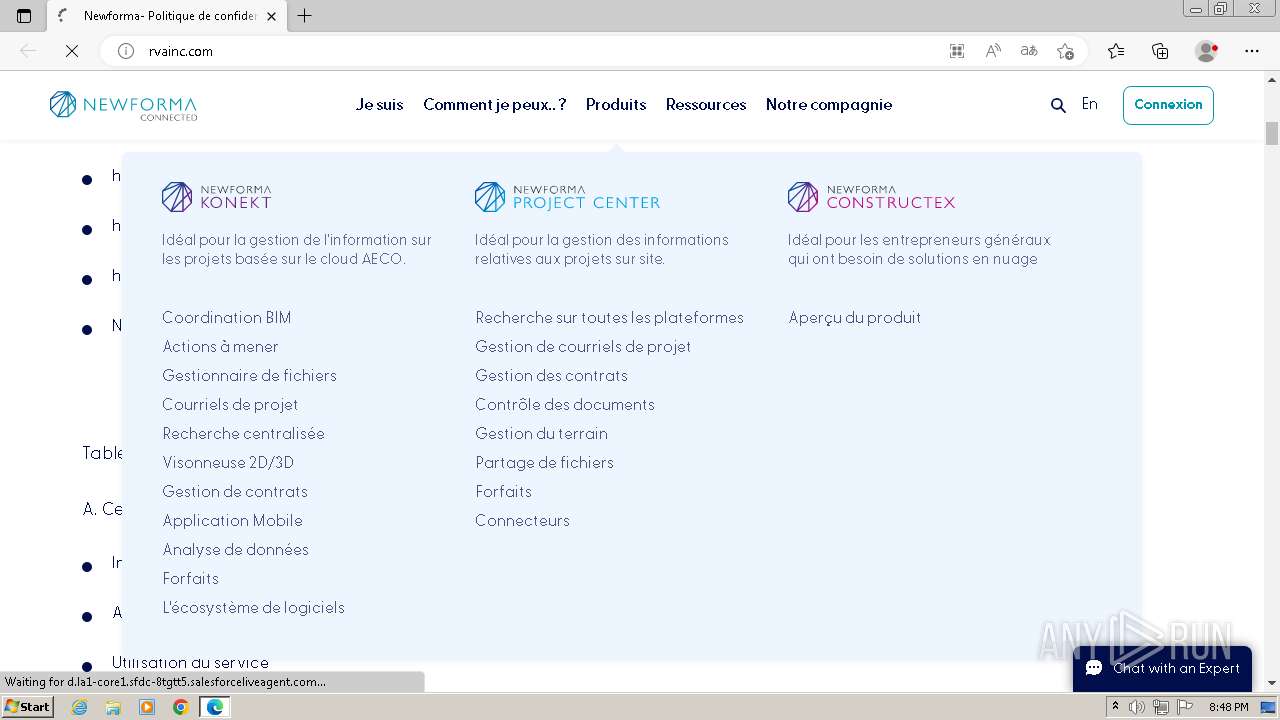Click the stop loading button

pyautogui.click(x=72, y=51)
